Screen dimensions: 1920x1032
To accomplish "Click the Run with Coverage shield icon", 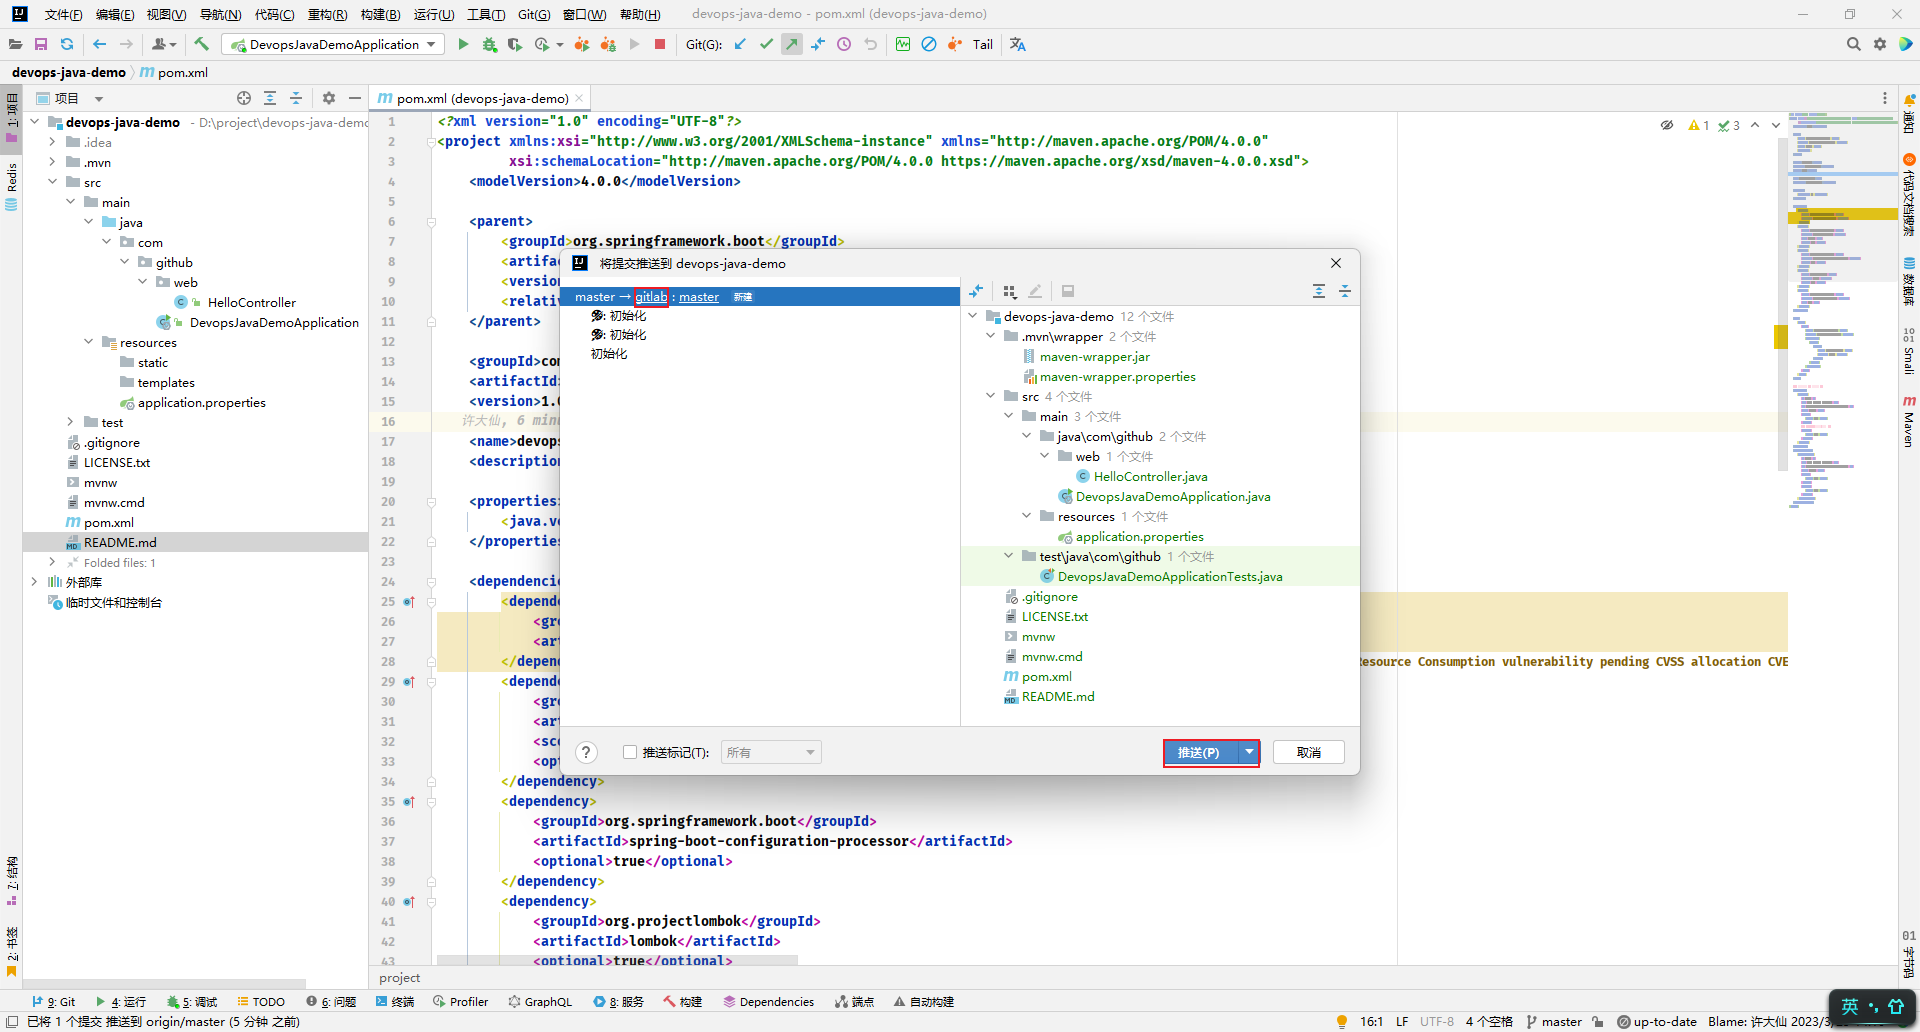I will 515,44.
